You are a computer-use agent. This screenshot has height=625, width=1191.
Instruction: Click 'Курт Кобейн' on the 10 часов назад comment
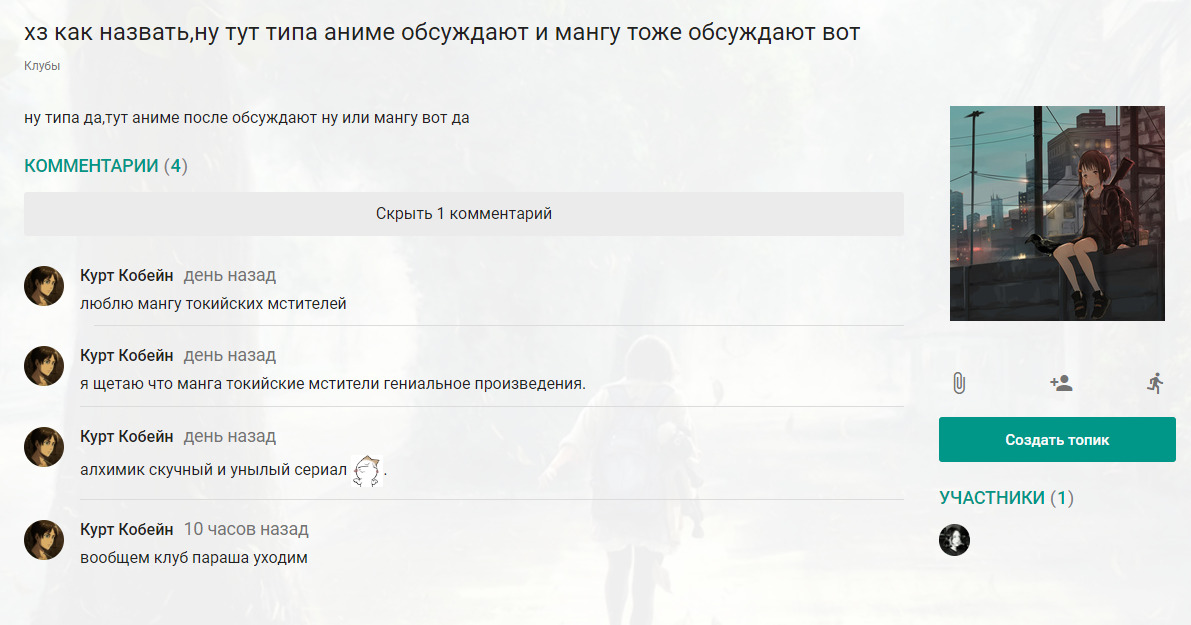[126, 529]
